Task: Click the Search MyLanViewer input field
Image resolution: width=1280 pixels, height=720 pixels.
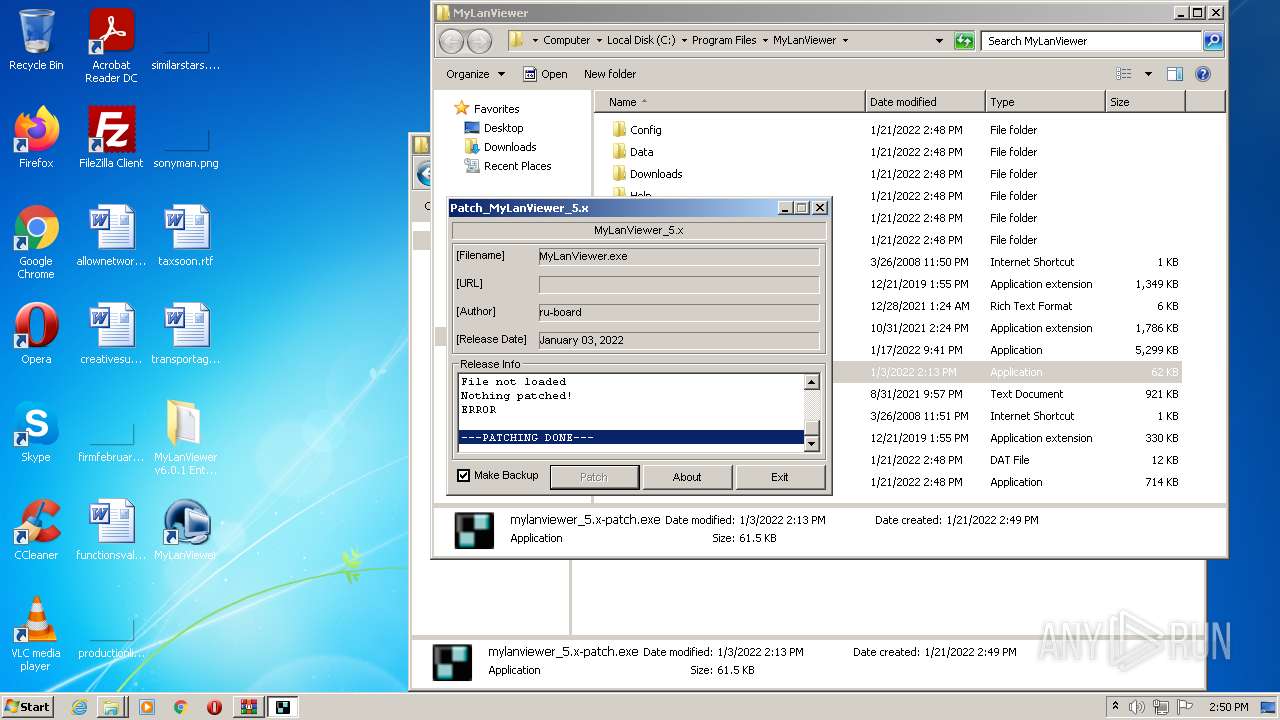Action: click(x=1092, y=41)
